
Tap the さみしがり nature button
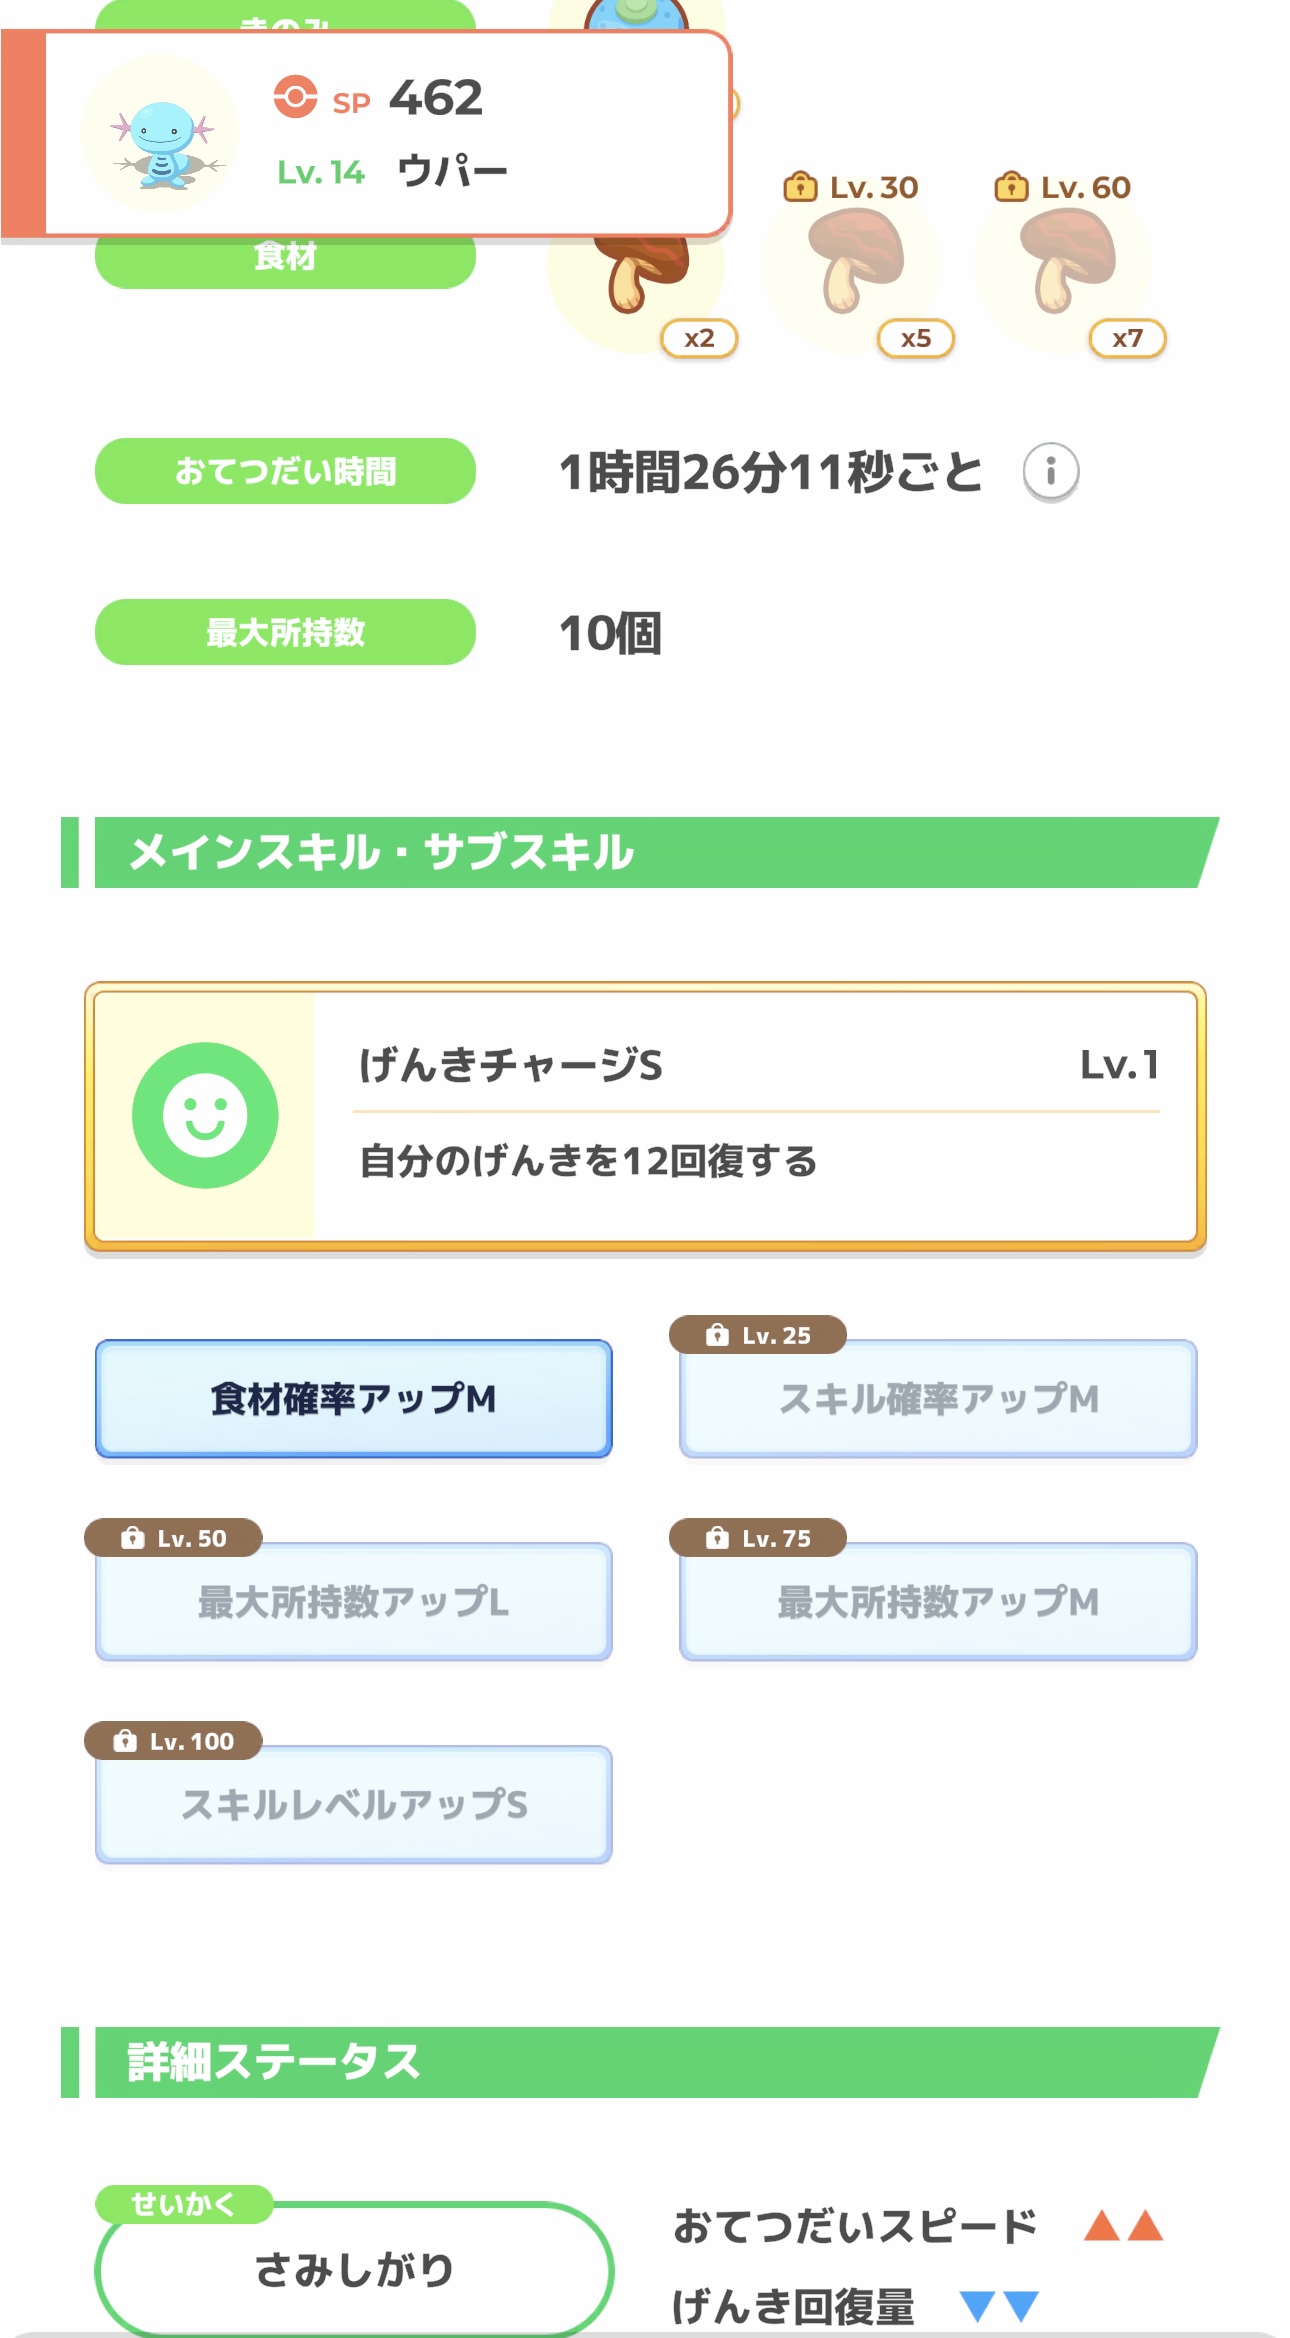tap(354, 2270)
